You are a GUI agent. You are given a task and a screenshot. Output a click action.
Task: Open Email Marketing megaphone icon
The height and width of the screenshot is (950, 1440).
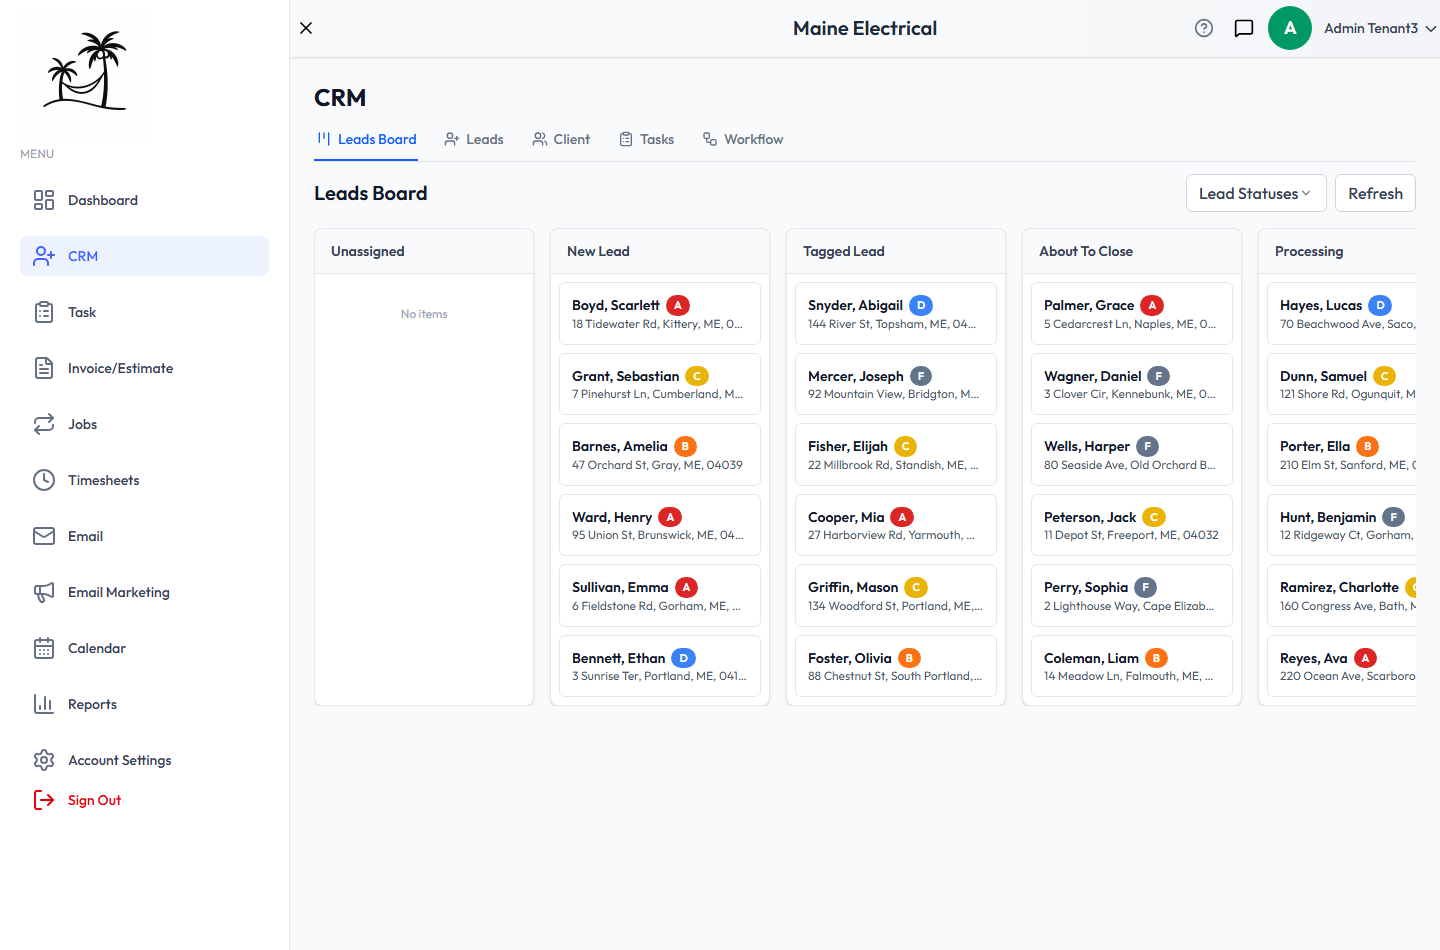44,592
